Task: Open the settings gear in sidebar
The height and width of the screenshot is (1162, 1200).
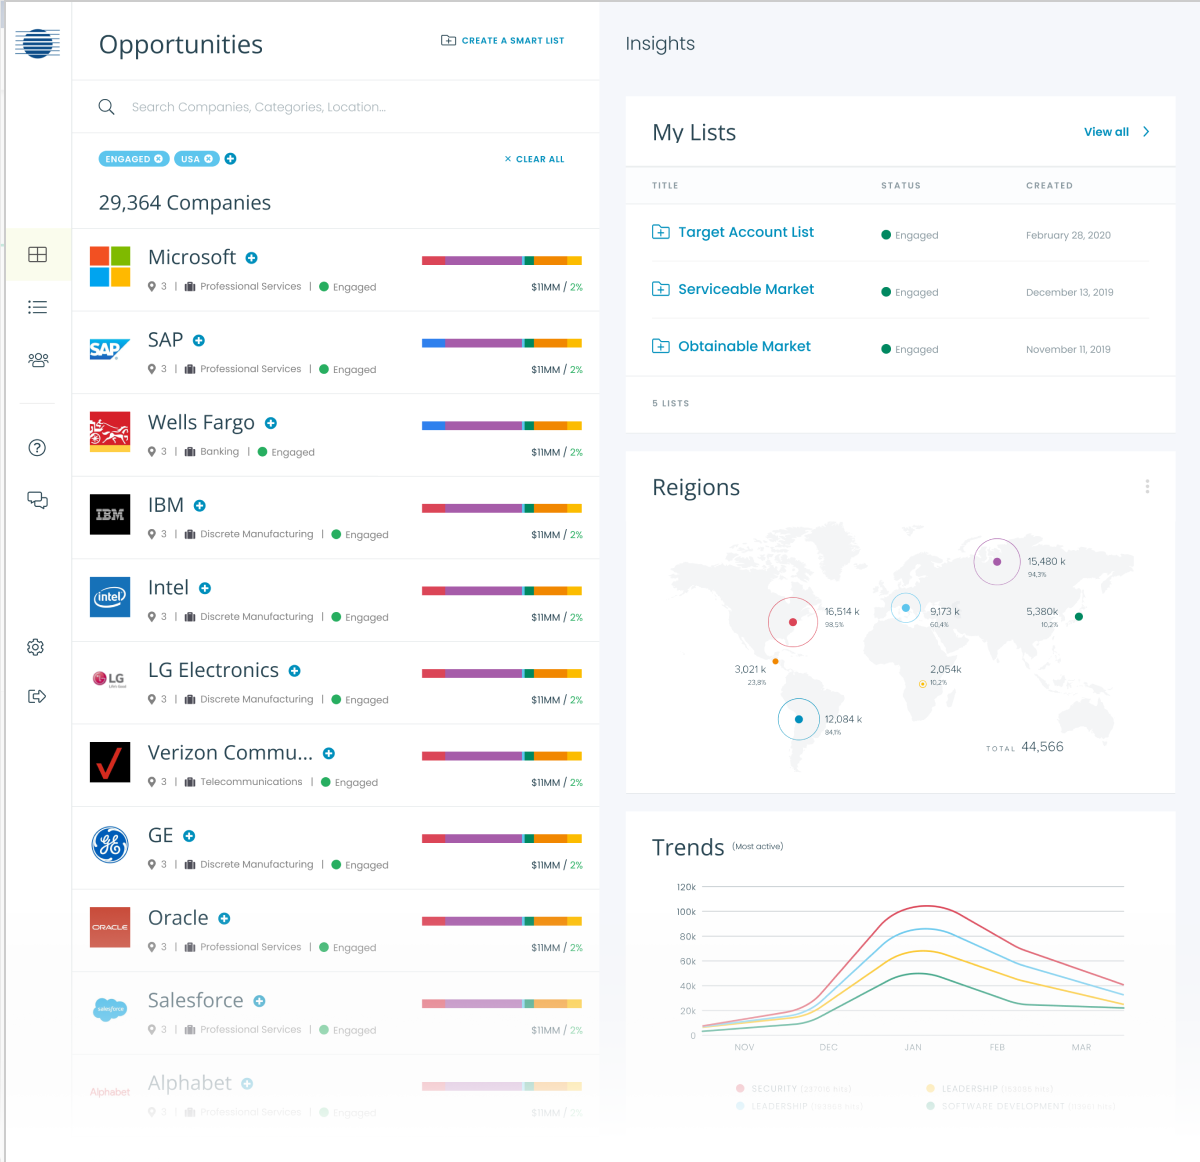Action: [36, 647]
